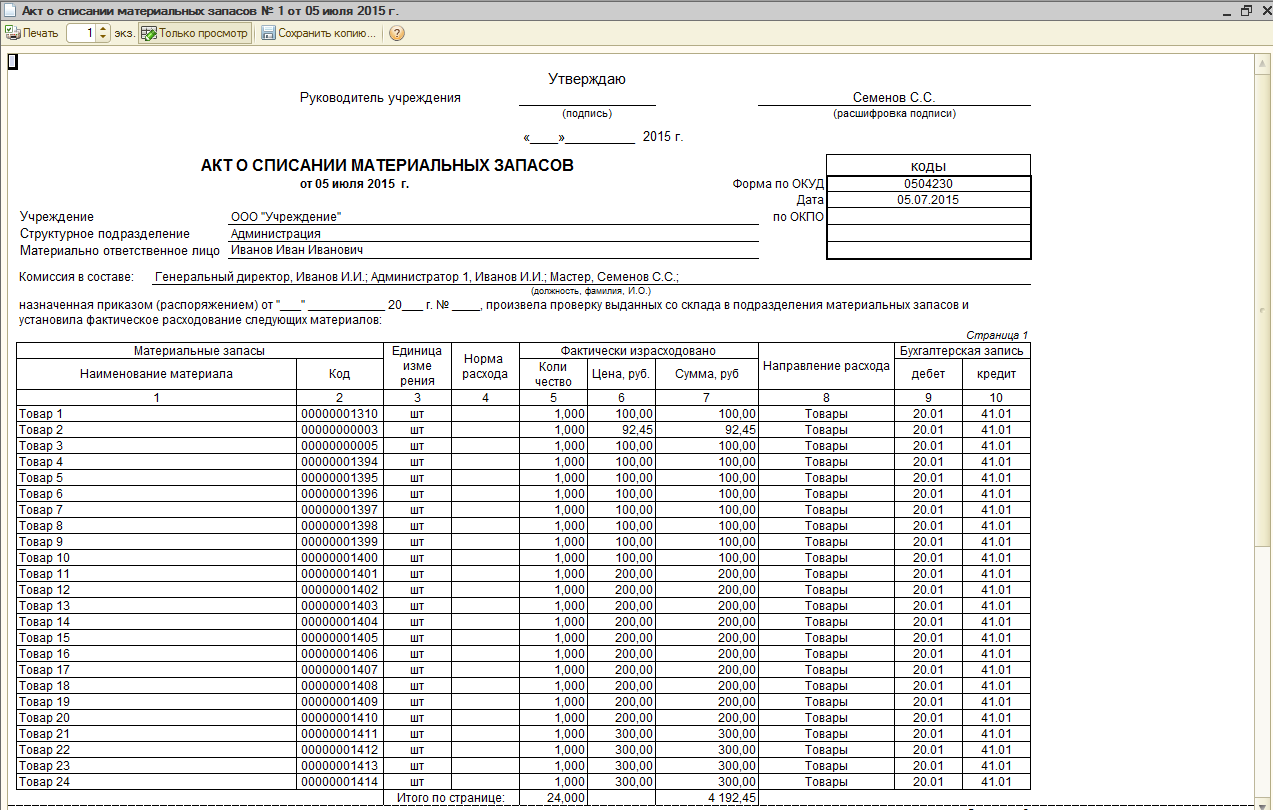The width and height of the screenshot is (1273, 810).
Task: Click the OKUD form code 0504230
Action: [928, 184]
